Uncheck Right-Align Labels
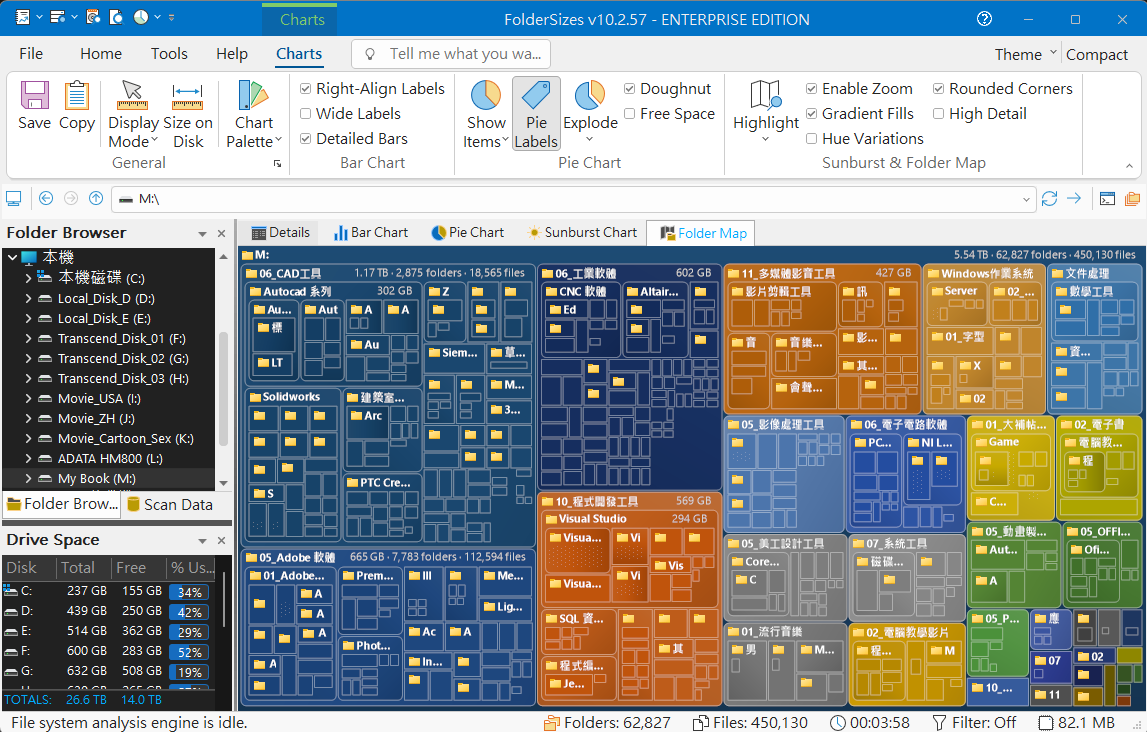The width and height of the screenshot is (1147, 732). pos(306,88)
